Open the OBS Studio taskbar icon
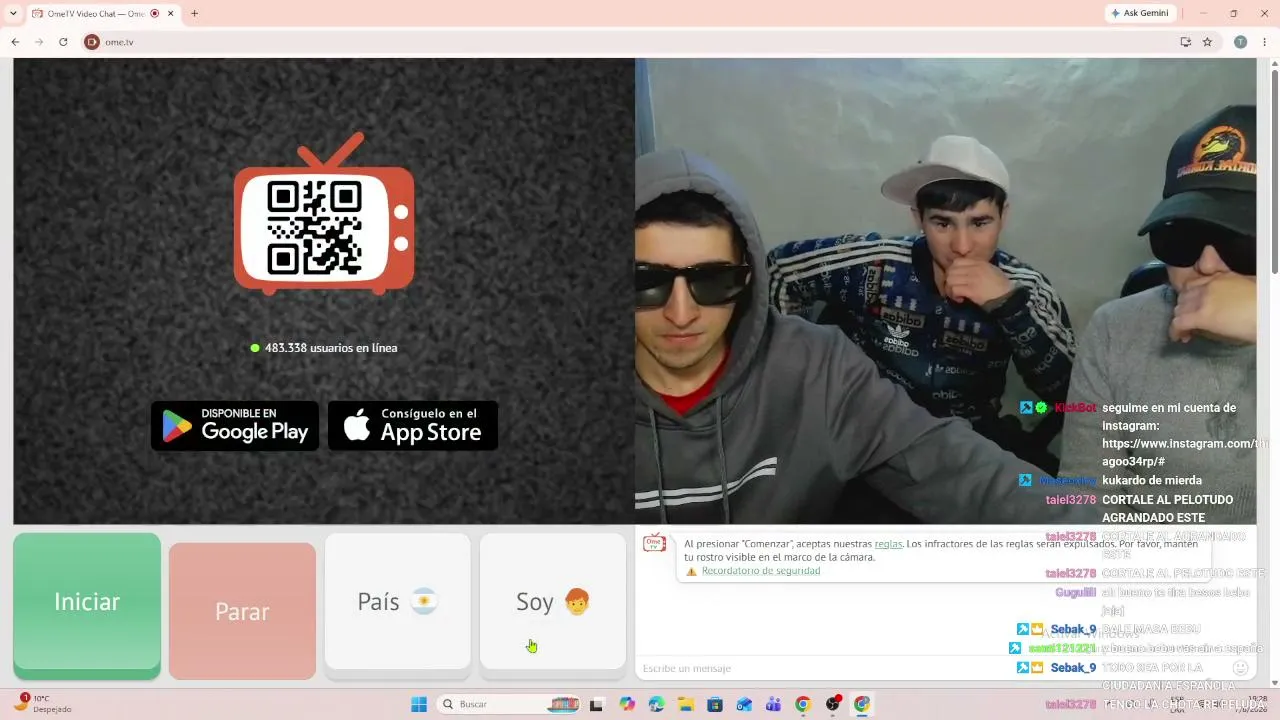1280x720 pixels. click(x=833, y=704)
